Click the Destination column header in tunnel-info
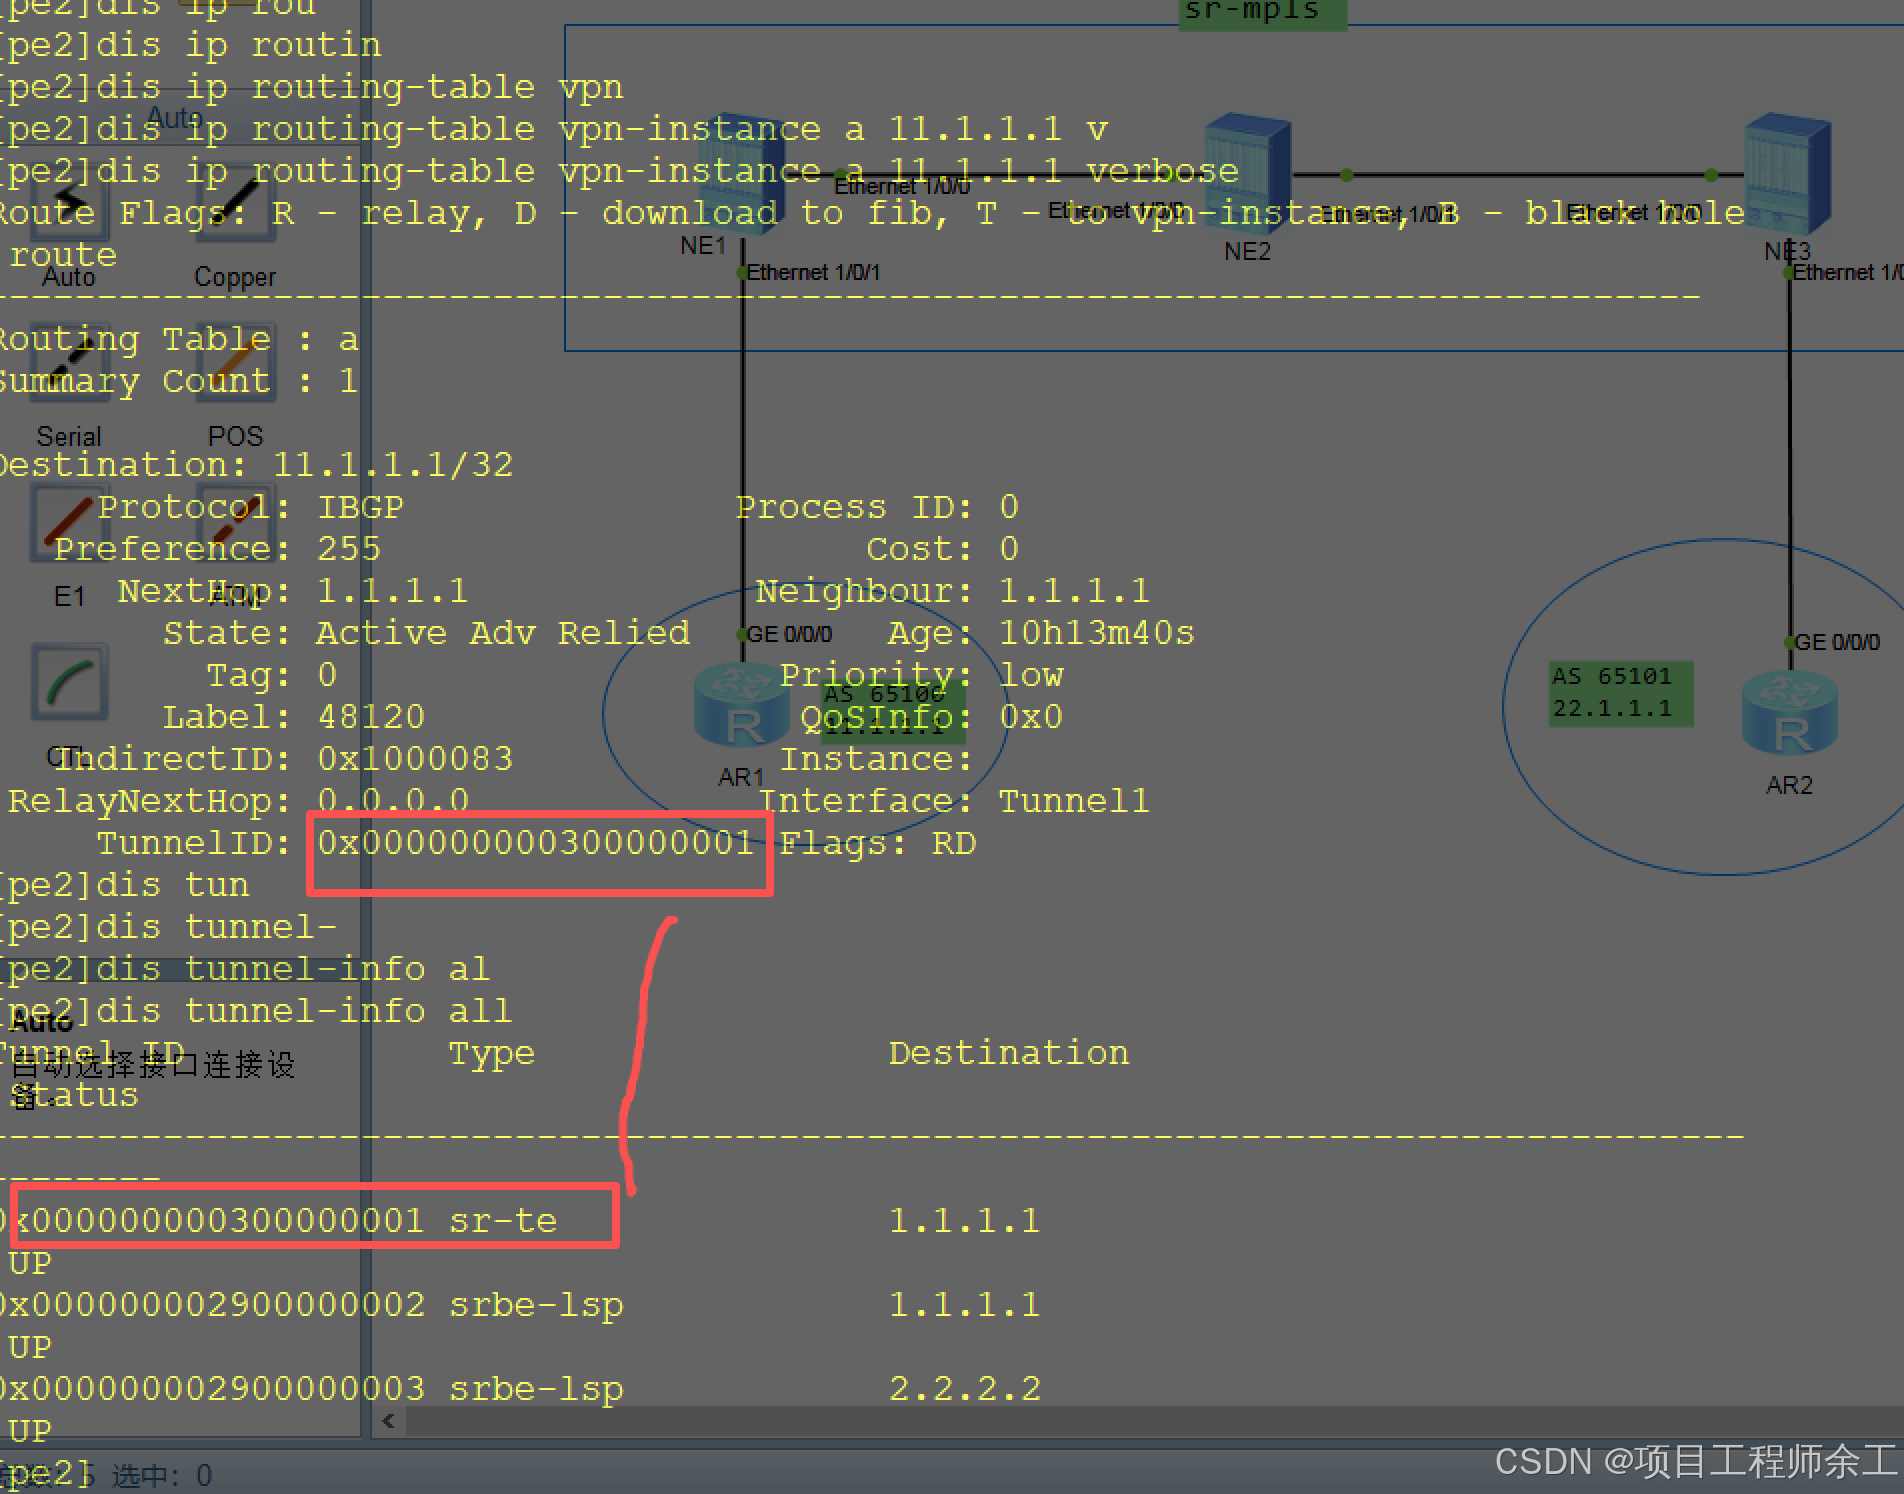The image size is (1904, 1494). [x=1009, y=1053]
